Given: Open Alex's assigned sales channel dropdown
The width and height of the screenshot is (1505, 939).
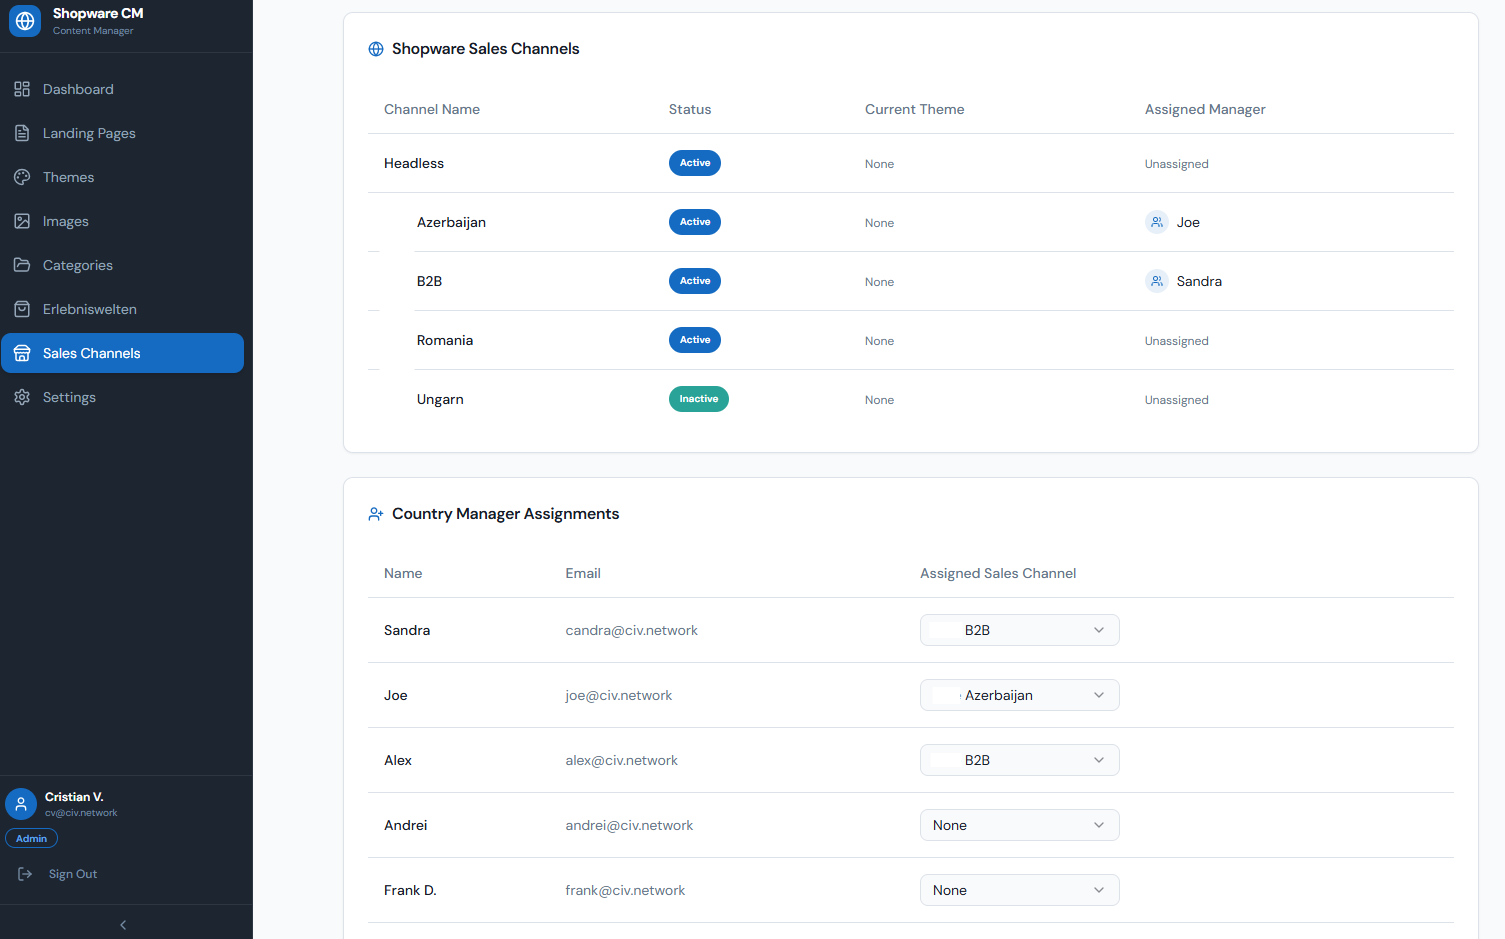Looking at the screenshot, I should click(x=1019, y=760).
